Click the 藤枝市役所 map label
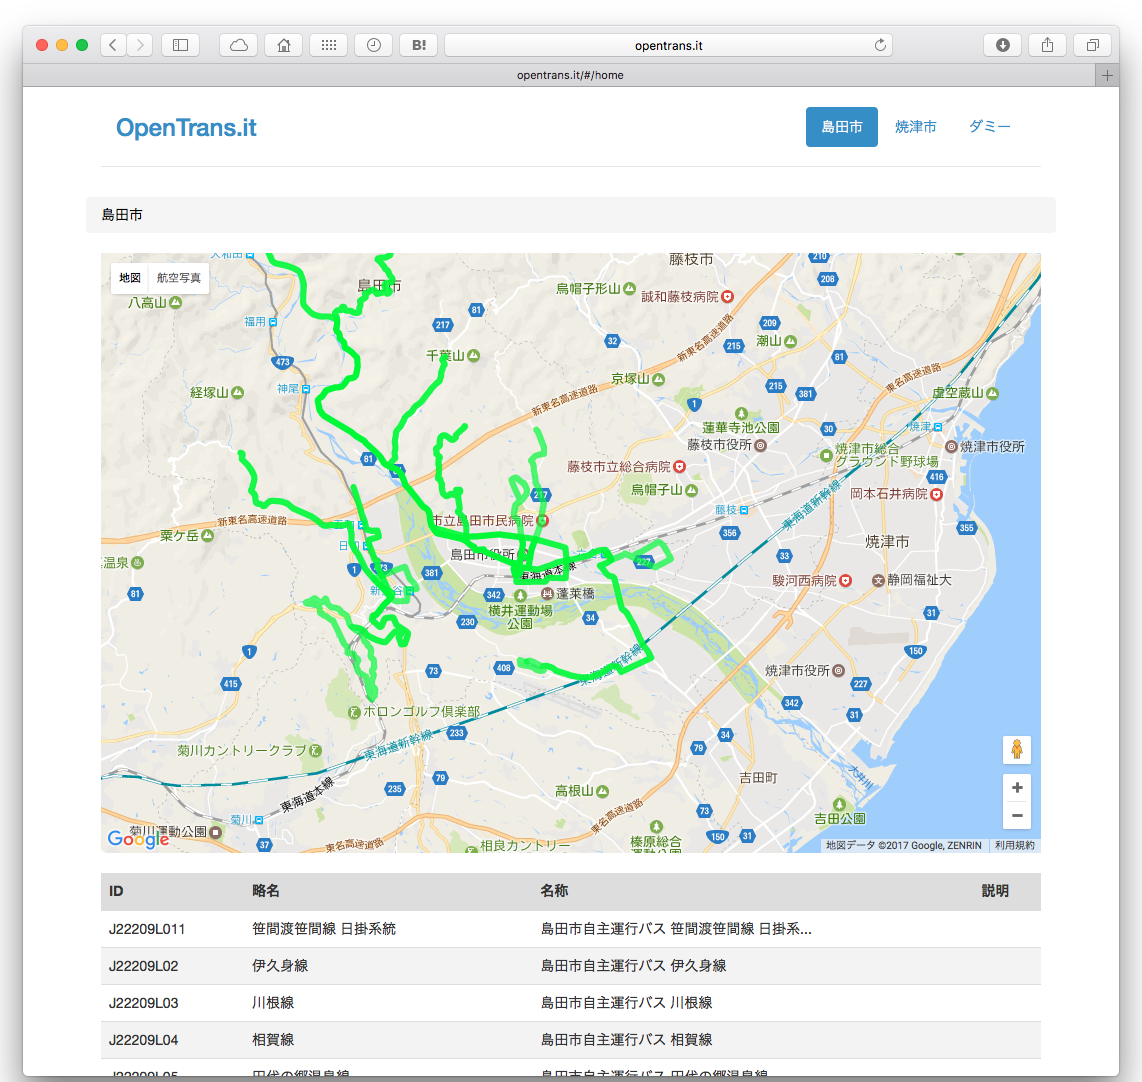Image resolution: width=1142 pixels, height=1082 pixels. pos(720,444)
